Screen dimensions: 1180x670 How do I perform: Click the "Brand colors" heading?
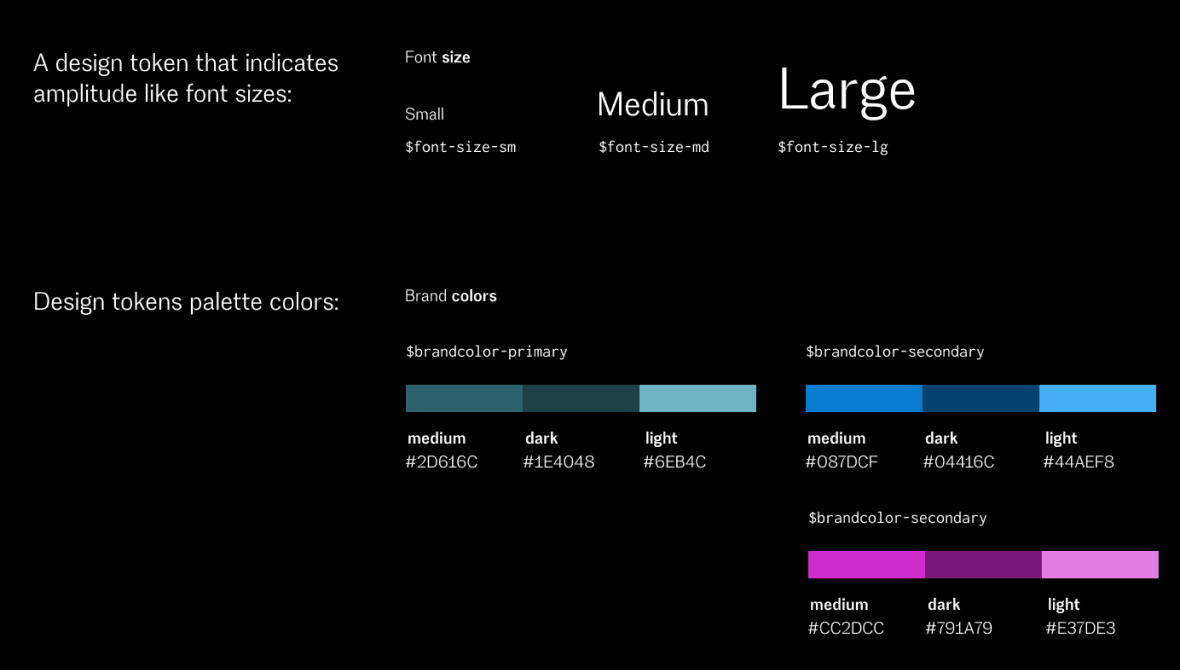point(451,296)
